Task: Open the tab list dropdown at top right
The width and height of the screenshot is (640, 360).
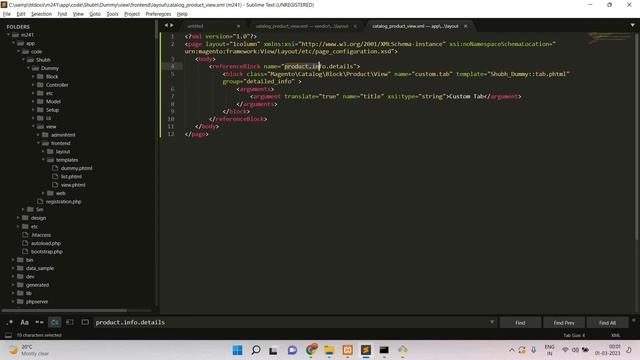Action: pos(633,25)
